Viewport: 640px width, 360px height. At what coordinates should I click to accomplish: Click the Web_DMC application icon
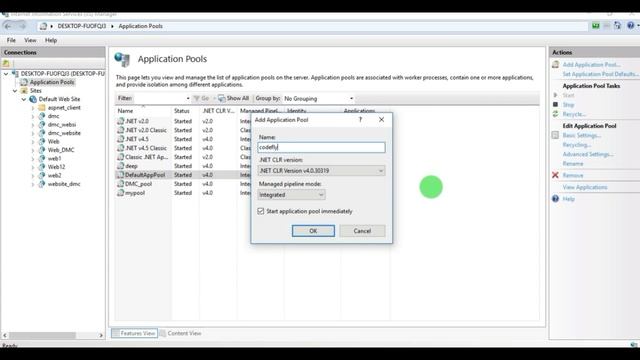pos(42,150)
